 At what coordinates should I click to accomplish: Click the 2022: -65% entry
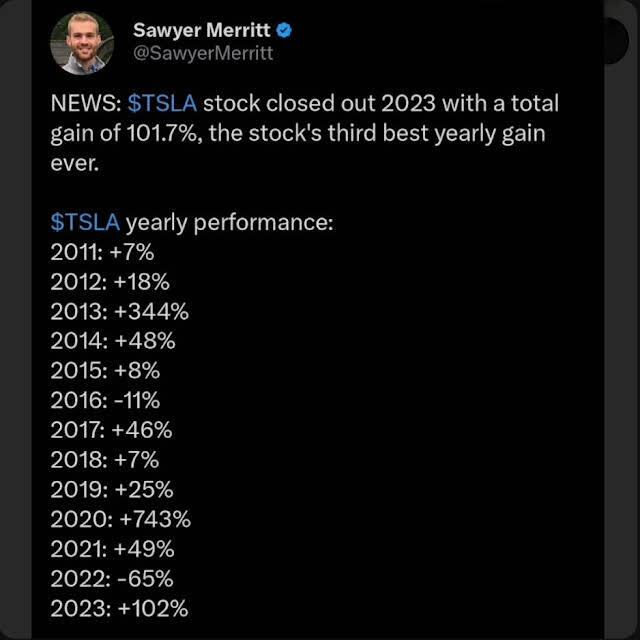coord(111,578)
